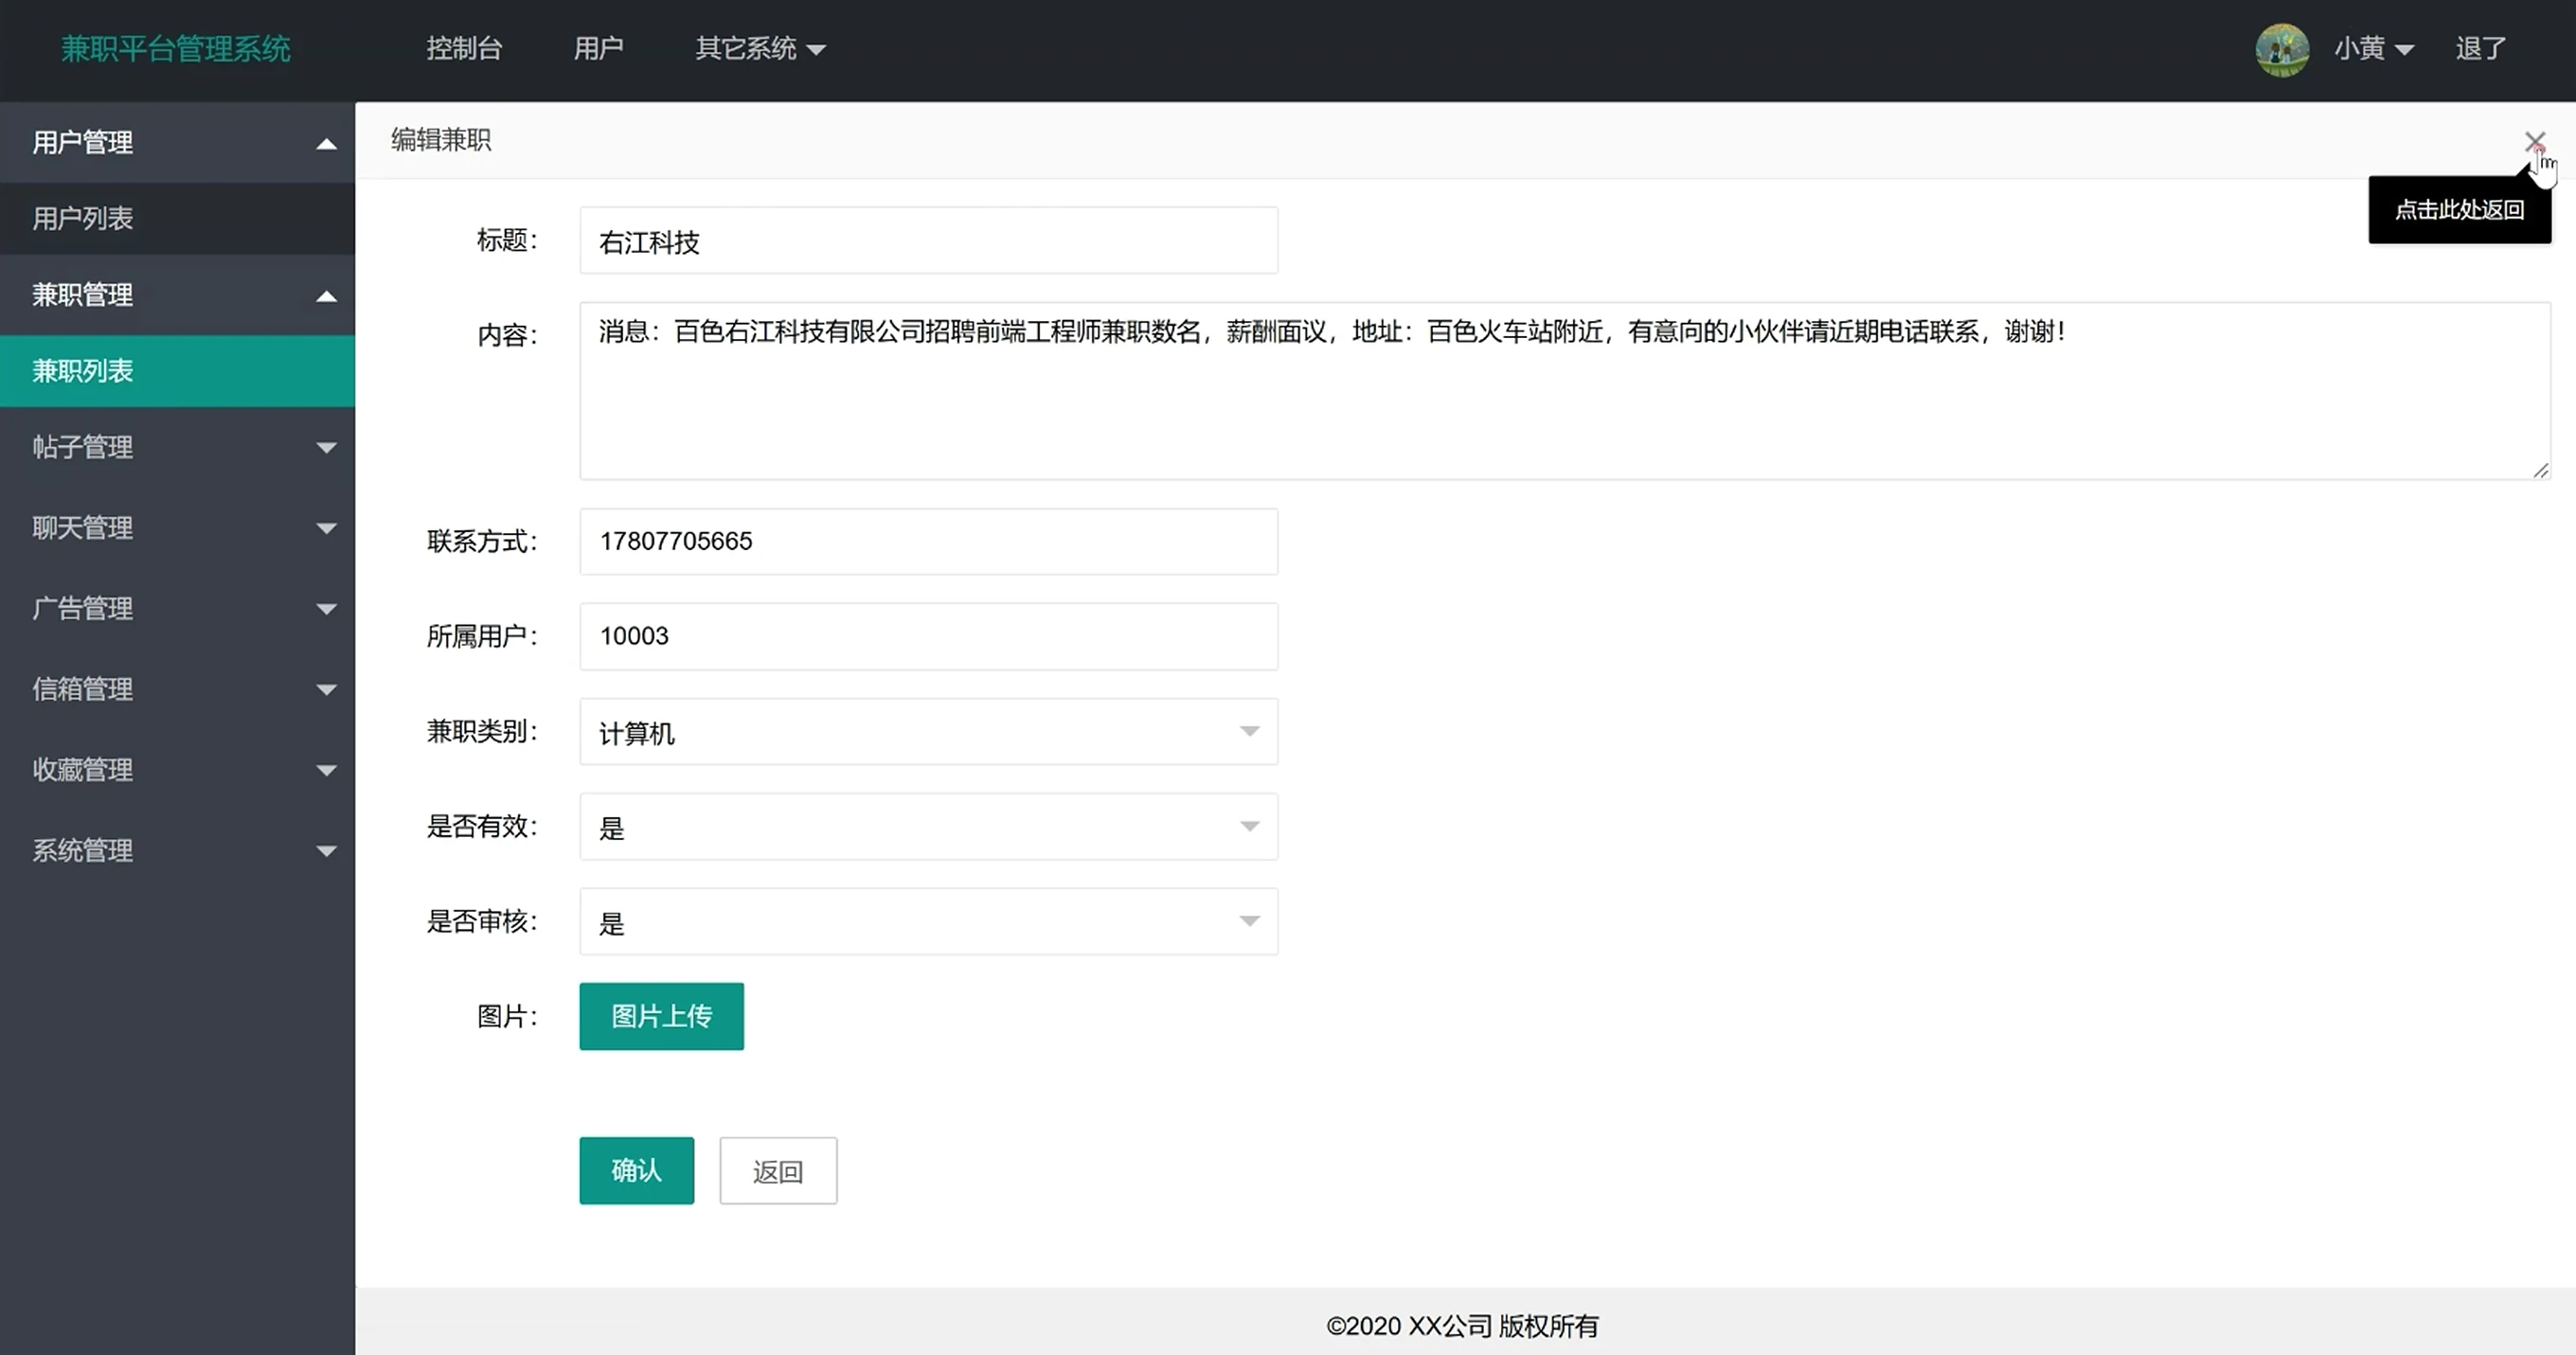Click the 联系方式 phone number field
The width and height of the screenshot is (2576, 1355).
(x=927, y=542)
